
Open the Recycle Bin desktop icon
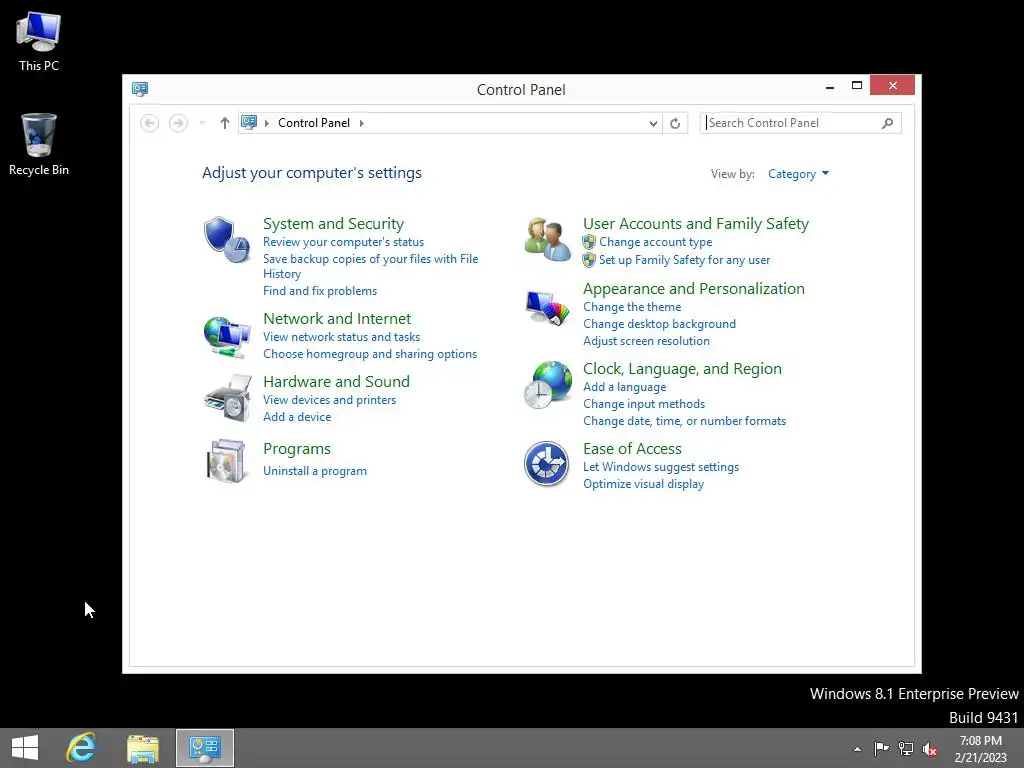point(39,144)
